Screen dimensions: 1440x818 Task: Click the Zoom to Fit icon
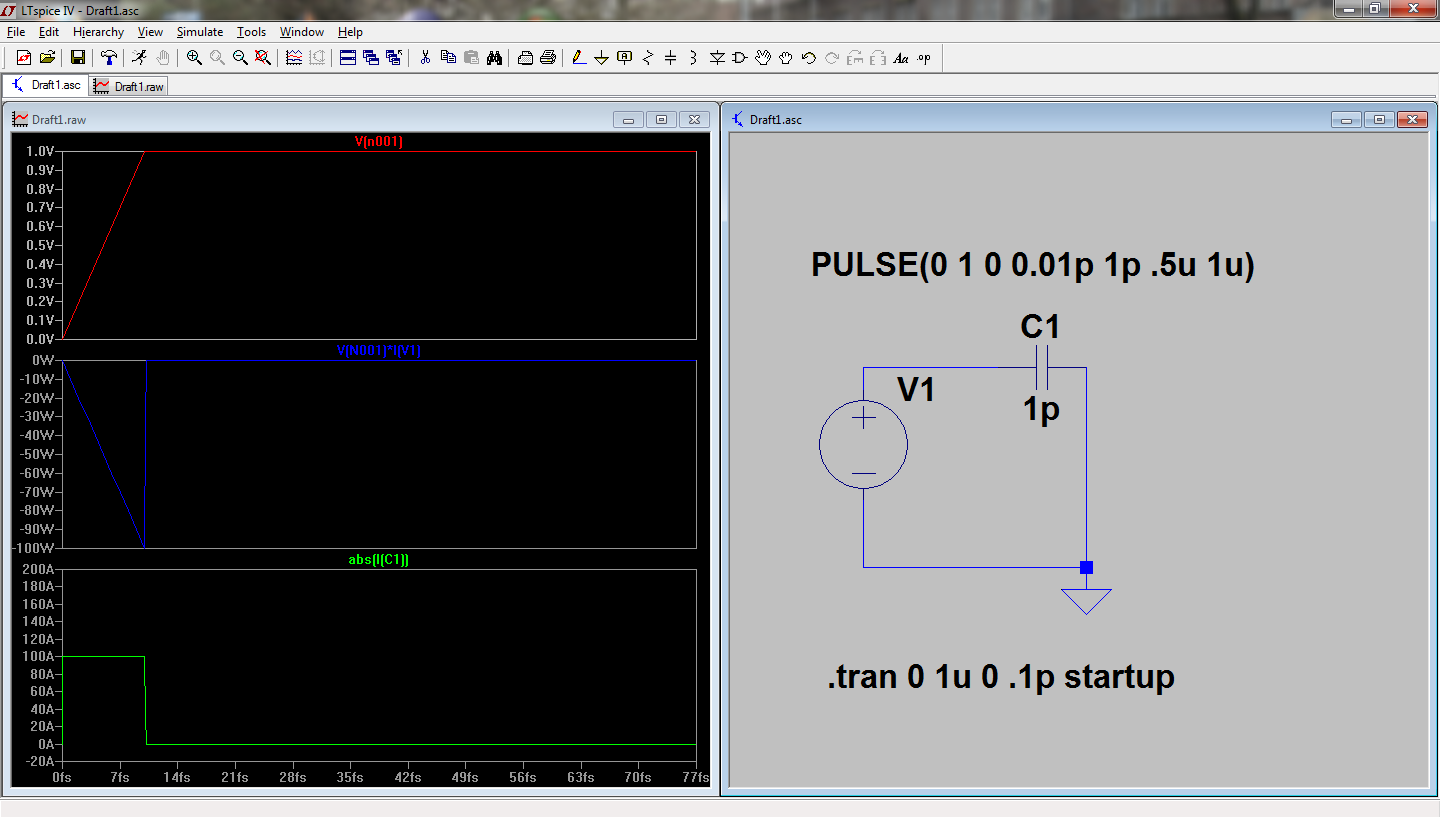(263, 58)
